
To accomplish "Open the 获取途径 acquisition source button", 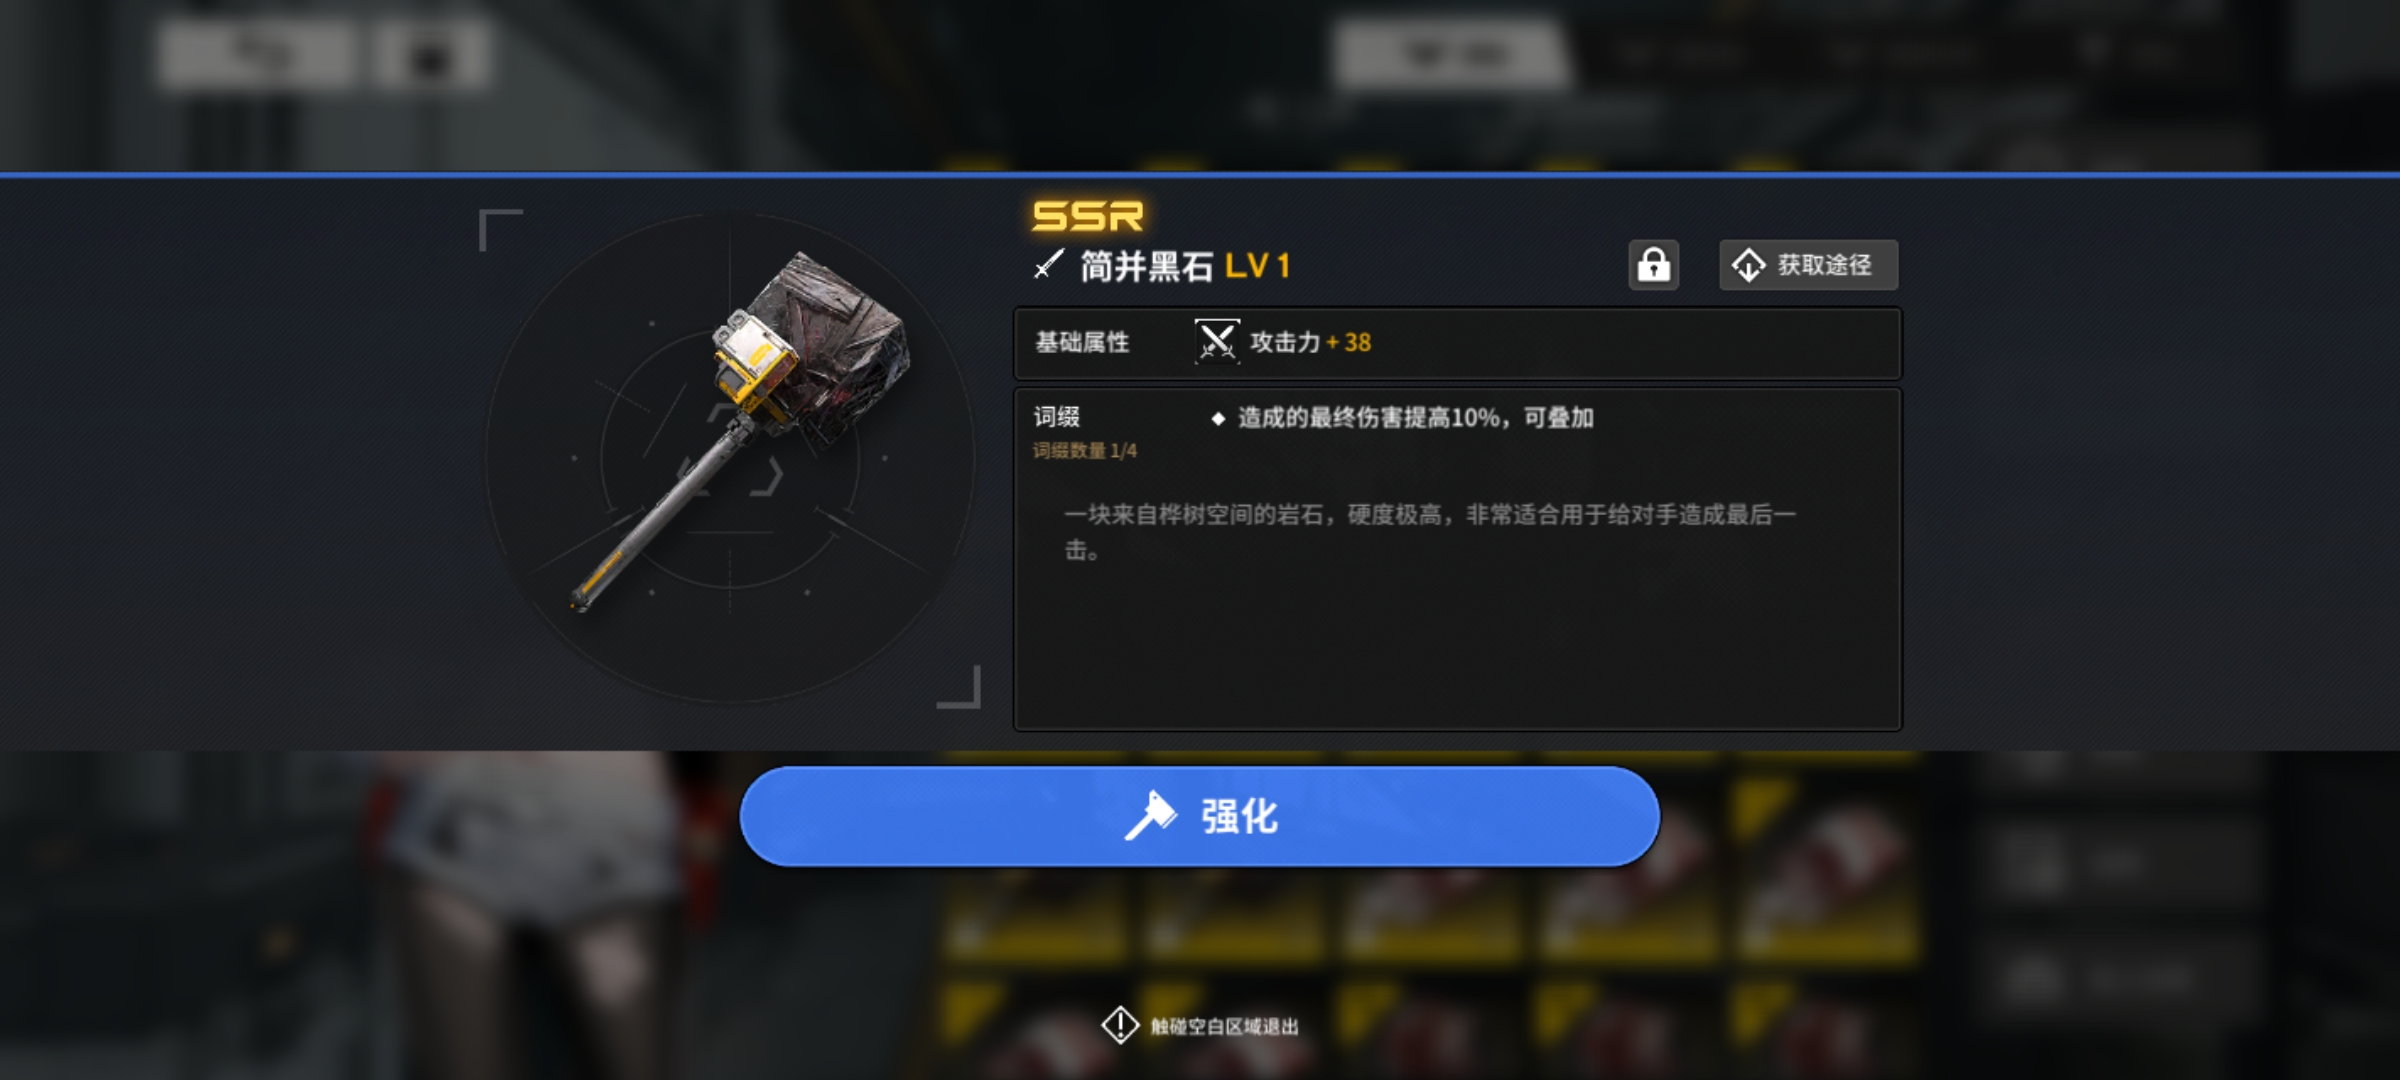I will (1808, 265).
